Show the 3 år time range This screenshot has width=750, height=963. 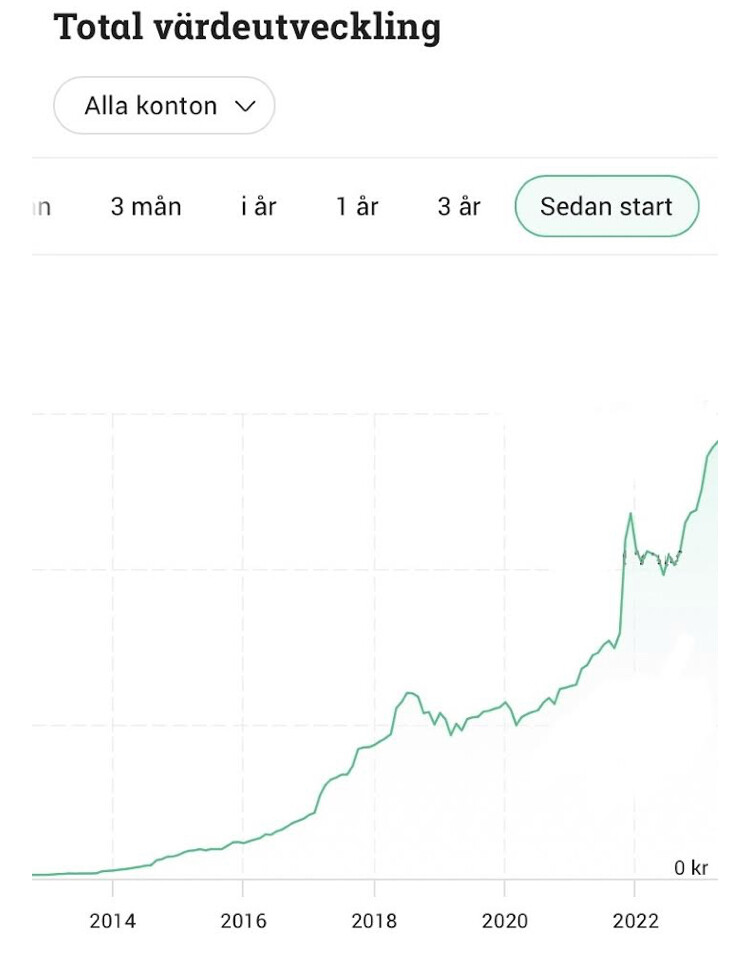tap(459, 206)
